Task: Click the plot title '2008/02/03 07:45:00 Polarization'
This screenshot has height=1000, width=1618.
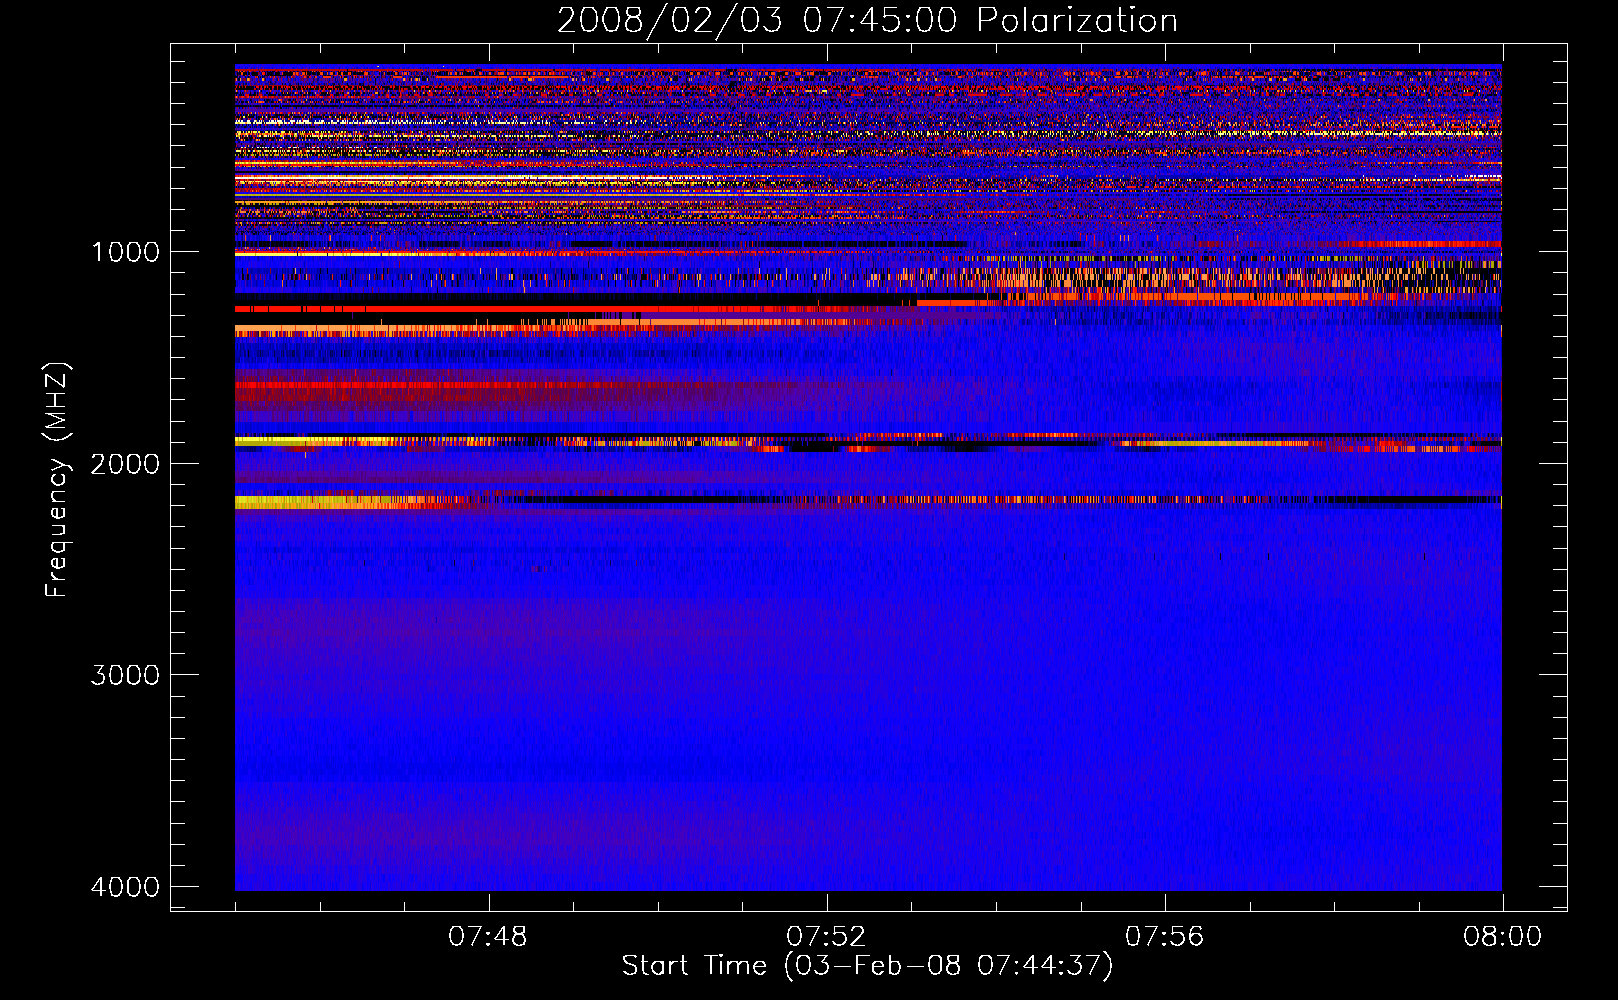Action: tap(867, 20)
